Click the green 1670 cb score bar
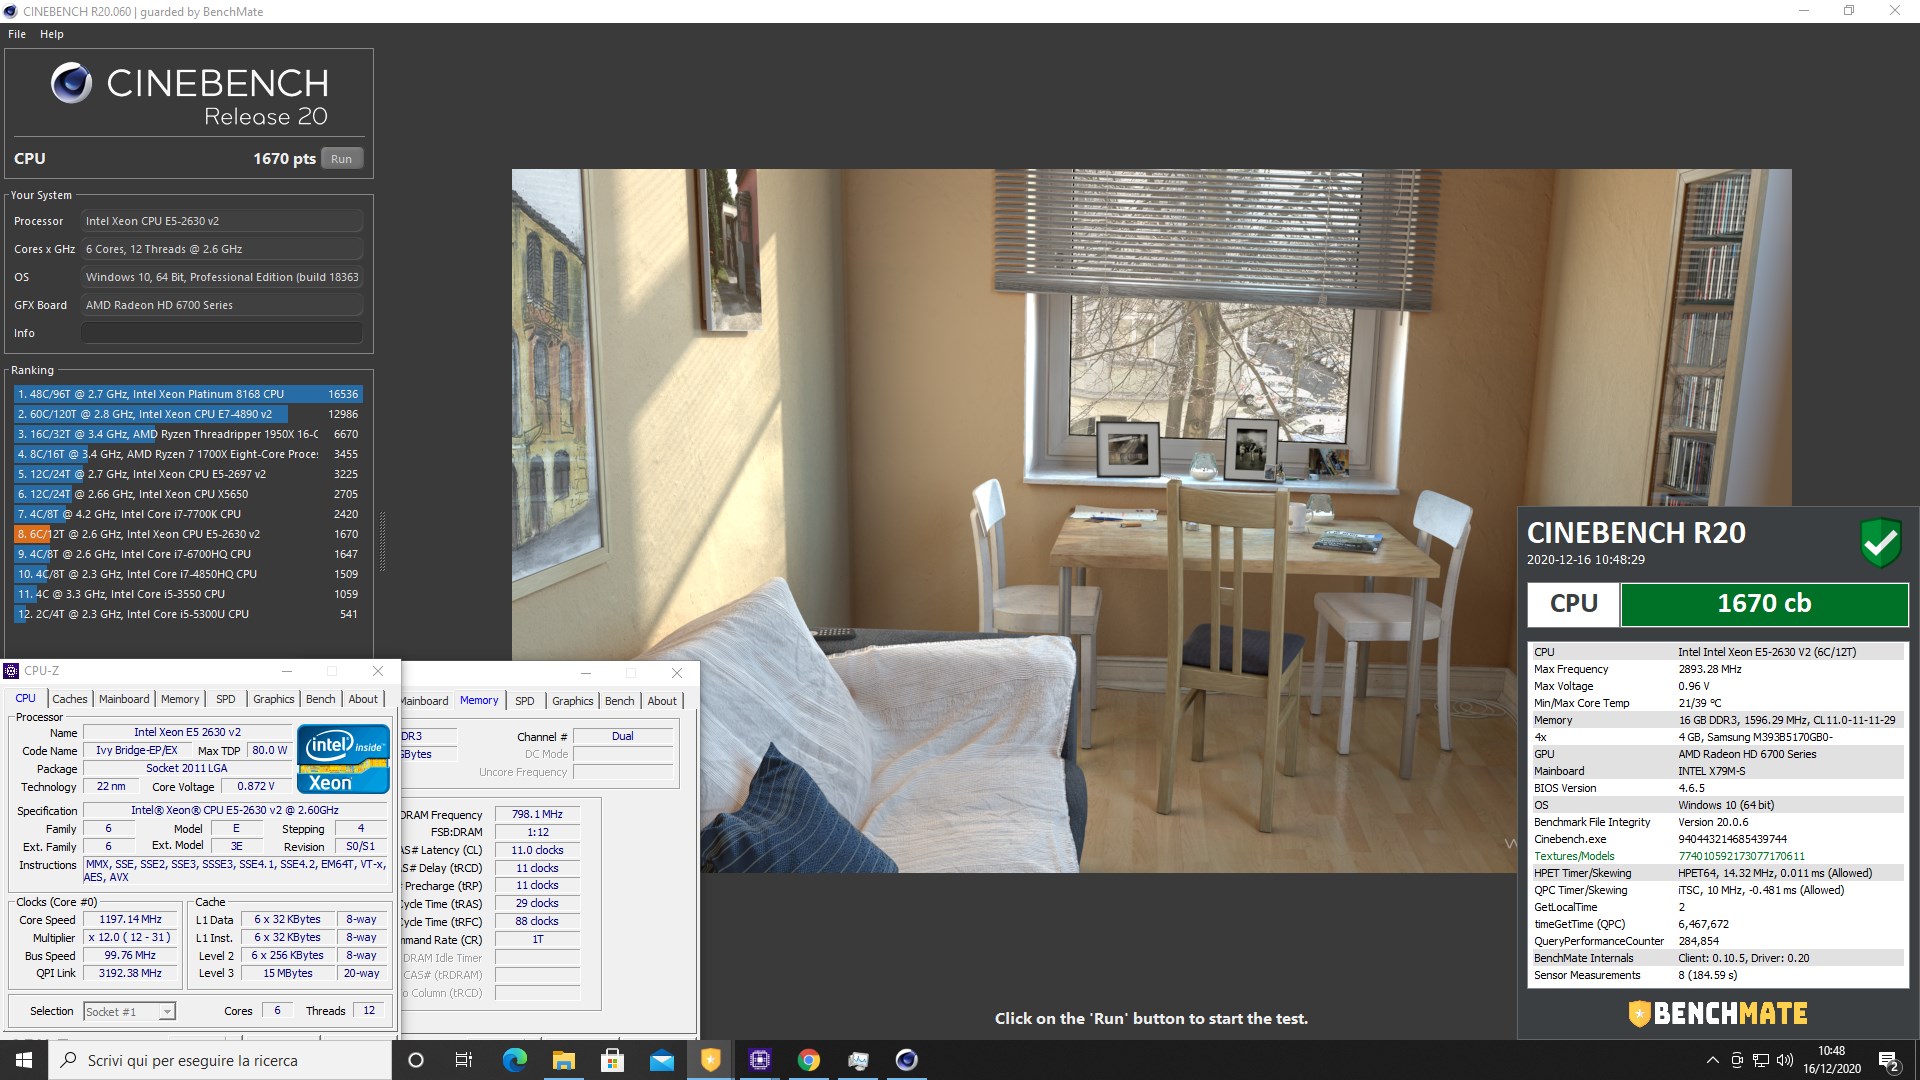 1764,604
